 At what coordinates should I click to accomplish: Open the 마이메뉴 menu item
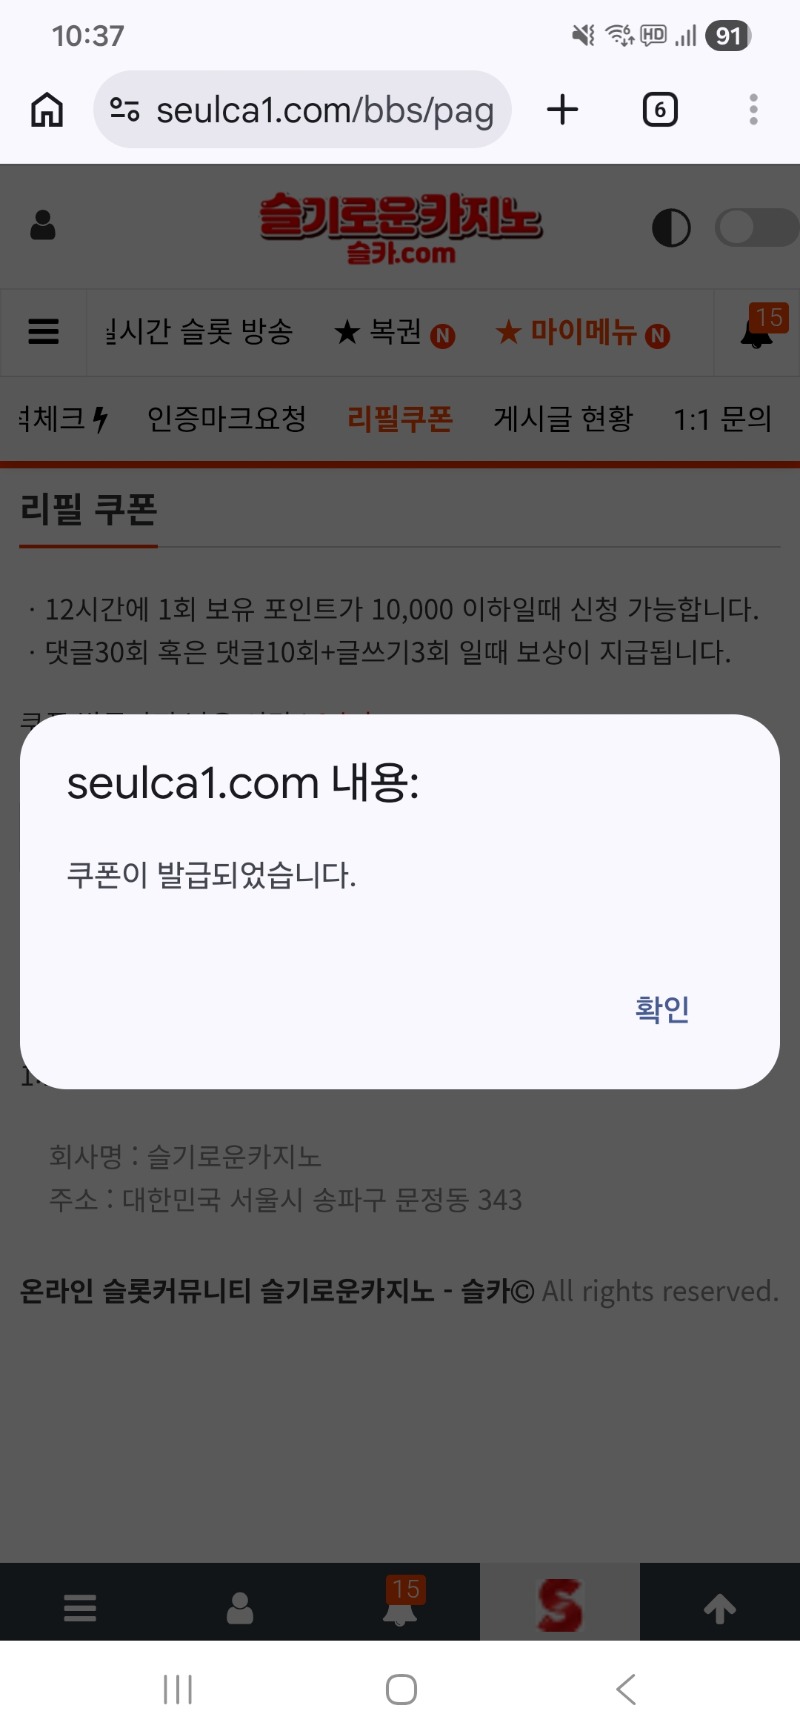[583, 332]
